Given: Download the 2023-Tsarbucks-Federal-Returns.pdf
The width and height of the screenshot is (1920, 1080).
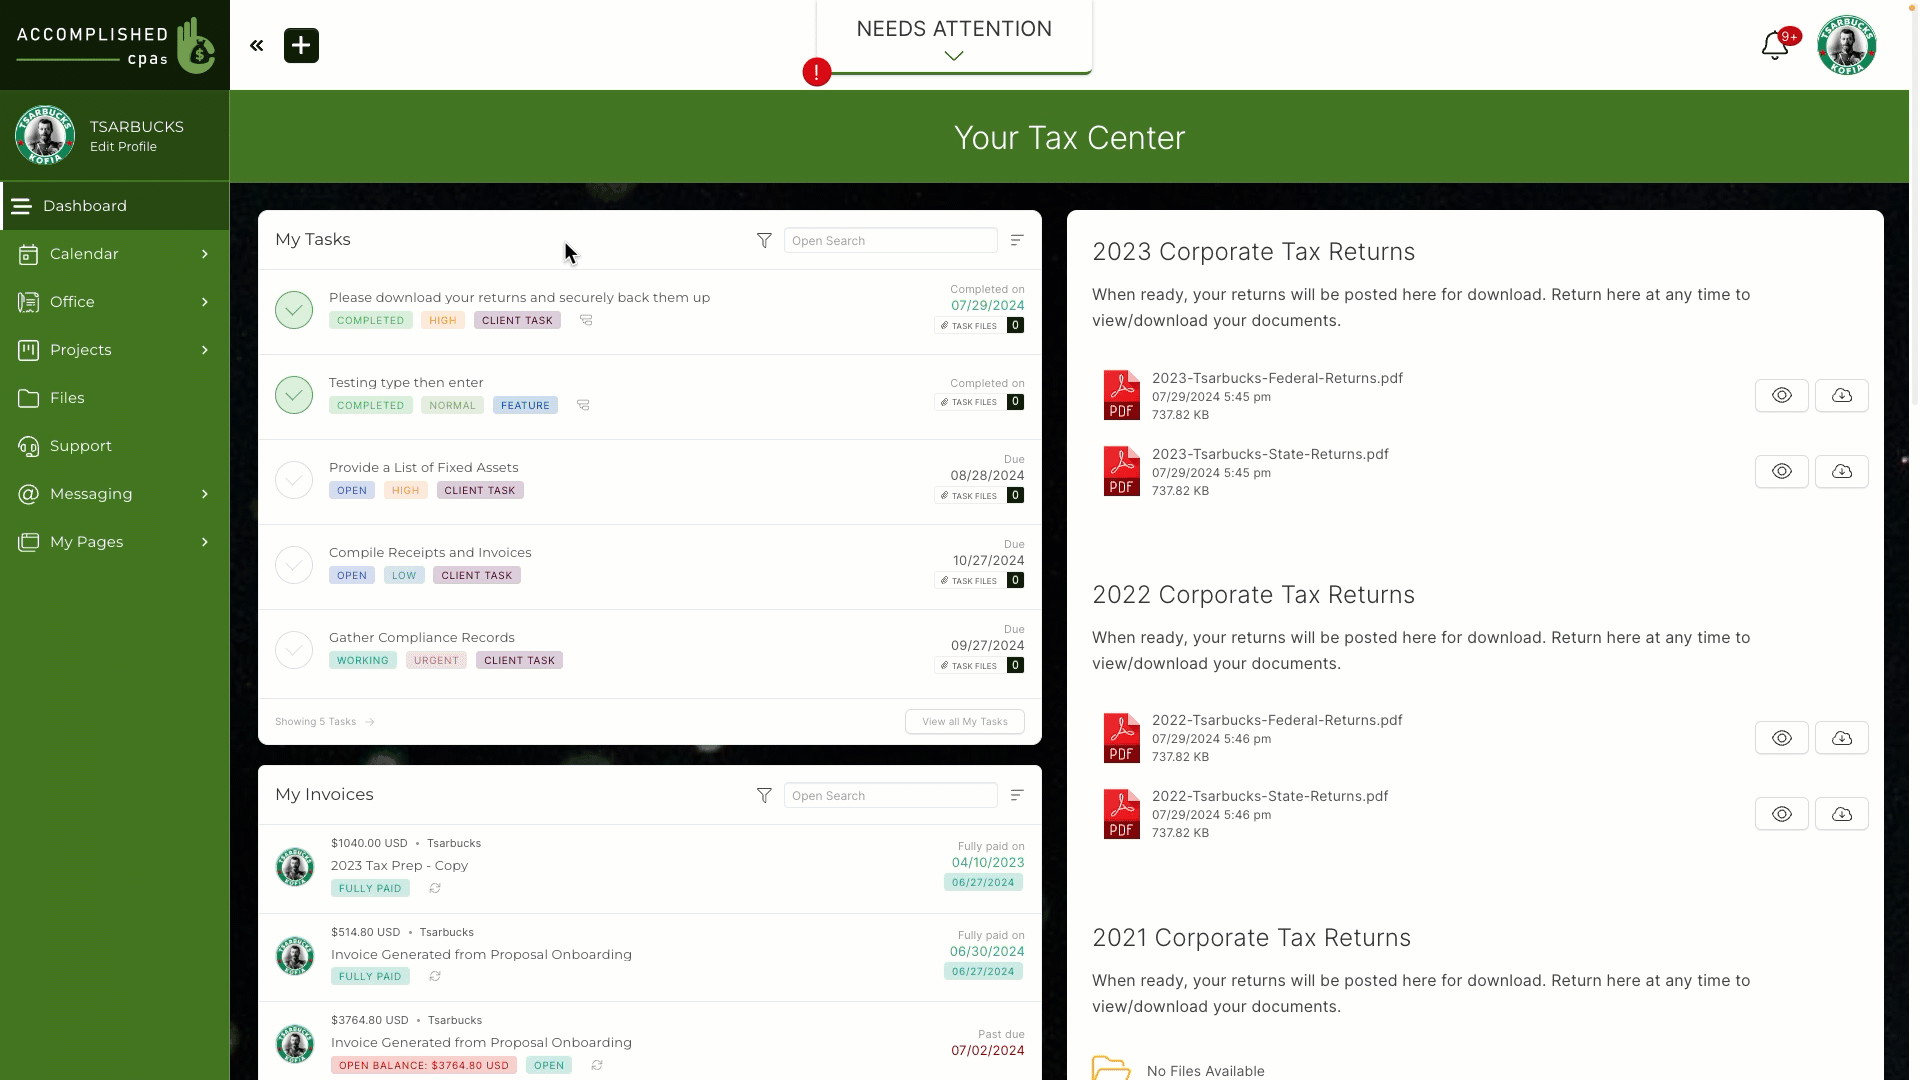Looking at the screenshot, I should (1841, 394).
